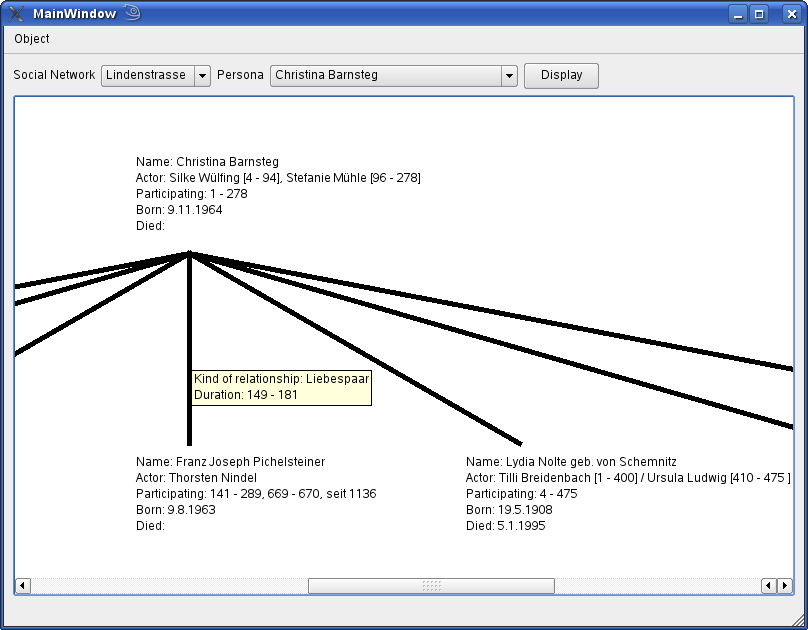808x630 pixels.
Task: Click the 'Actor: Silke Wülfing' line
Action: coord(278,178)
